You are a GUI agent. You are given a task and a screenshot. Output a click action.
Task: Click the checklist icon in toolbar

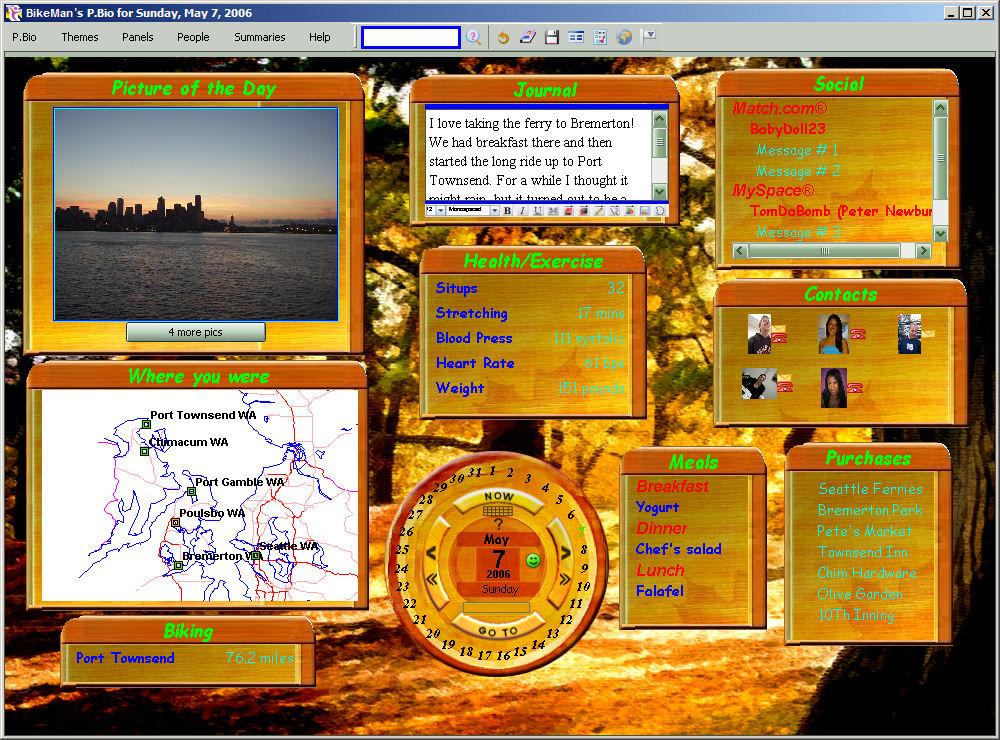coord(600,37)
